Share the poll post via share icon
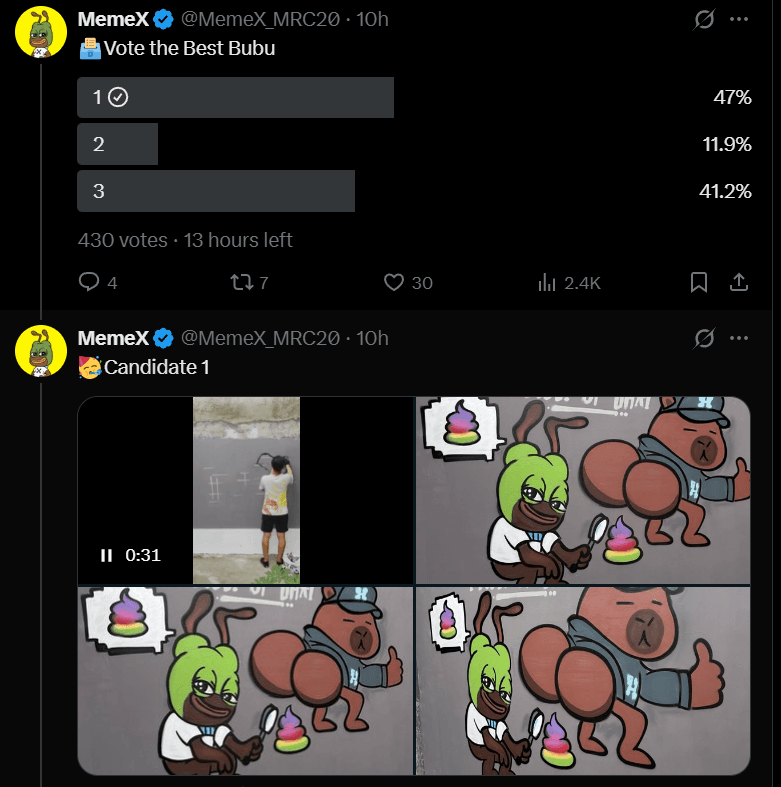 [739, 283]
